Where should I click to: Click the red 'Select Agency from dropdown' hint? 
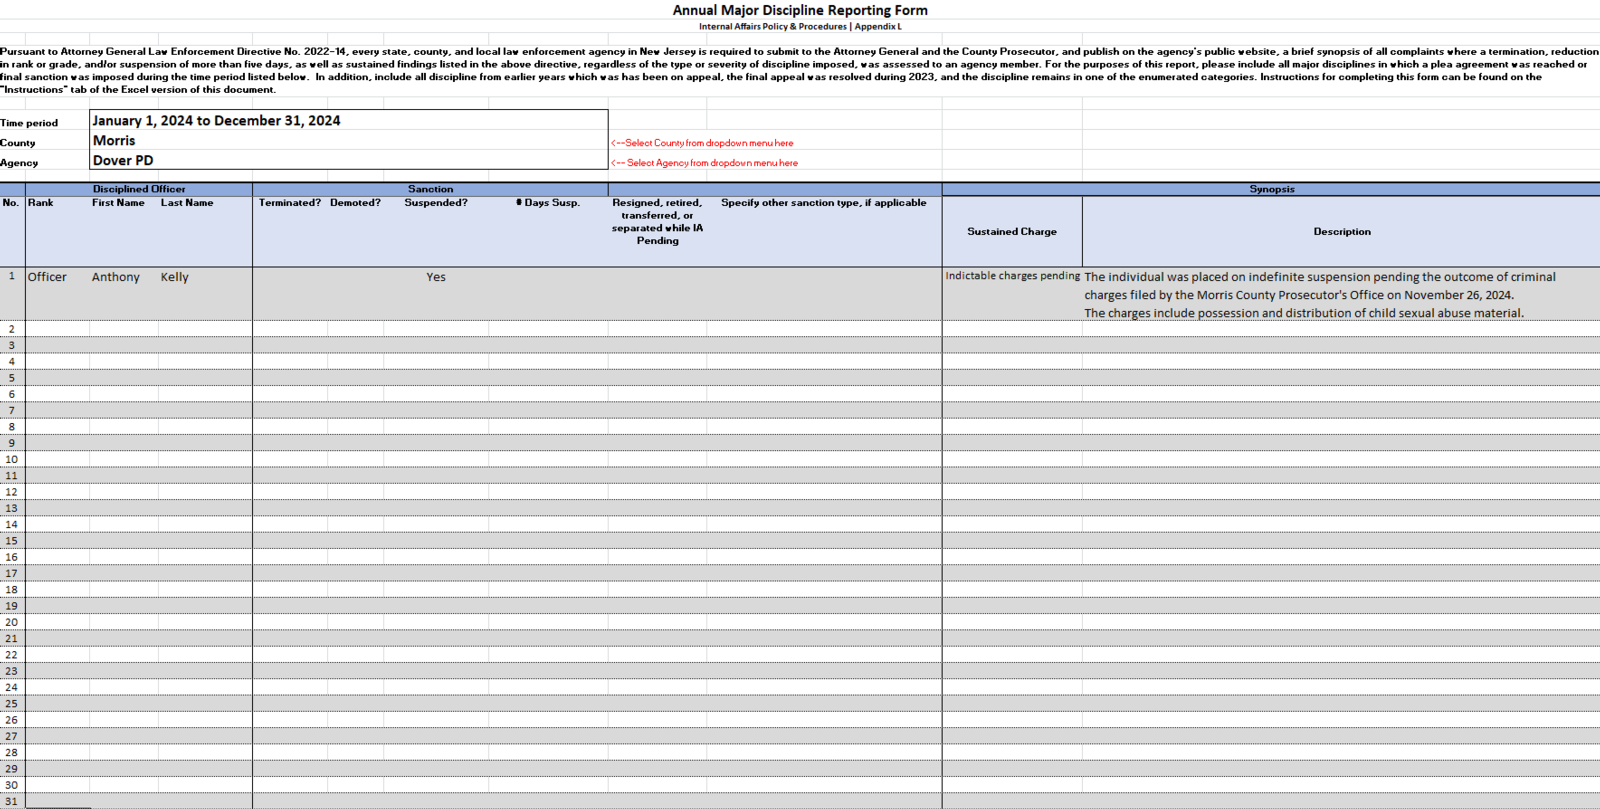(704, 163)
